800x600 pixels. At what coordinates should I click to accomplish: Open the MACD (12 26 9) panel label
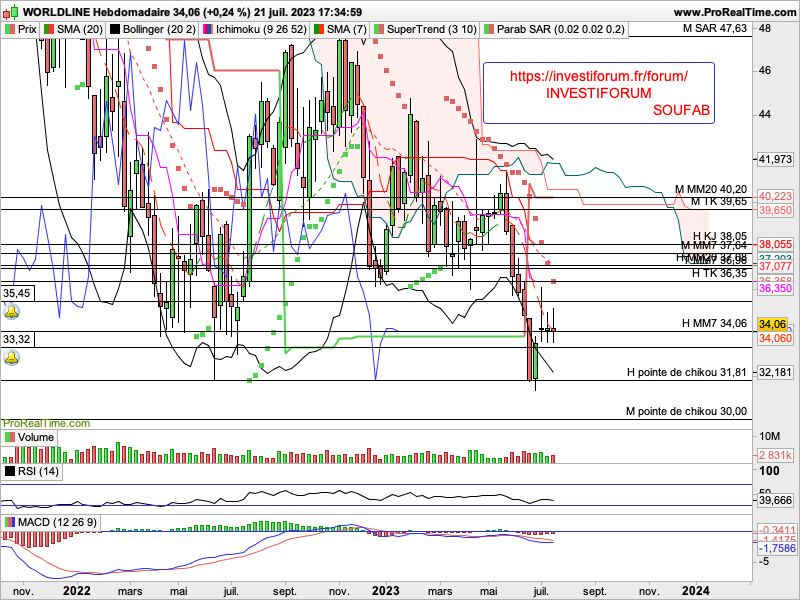coord(57,522)
